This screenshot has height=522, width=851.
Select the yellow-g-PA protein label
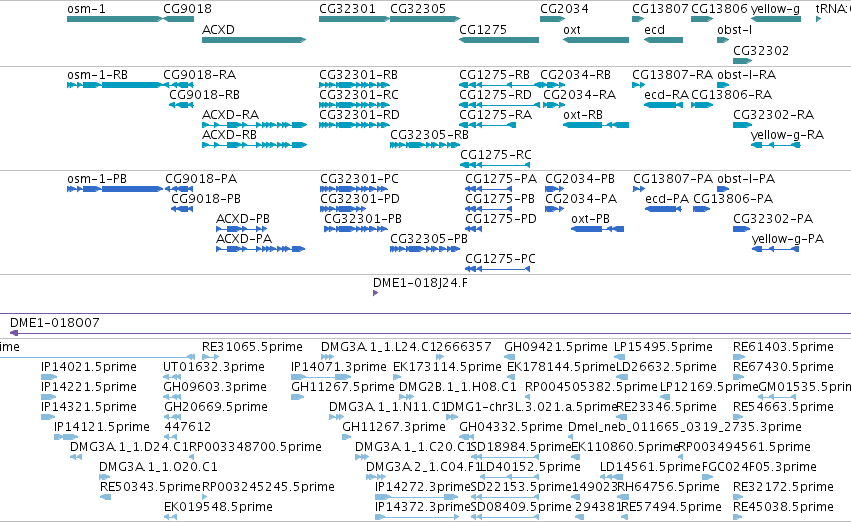pos(788,239)
